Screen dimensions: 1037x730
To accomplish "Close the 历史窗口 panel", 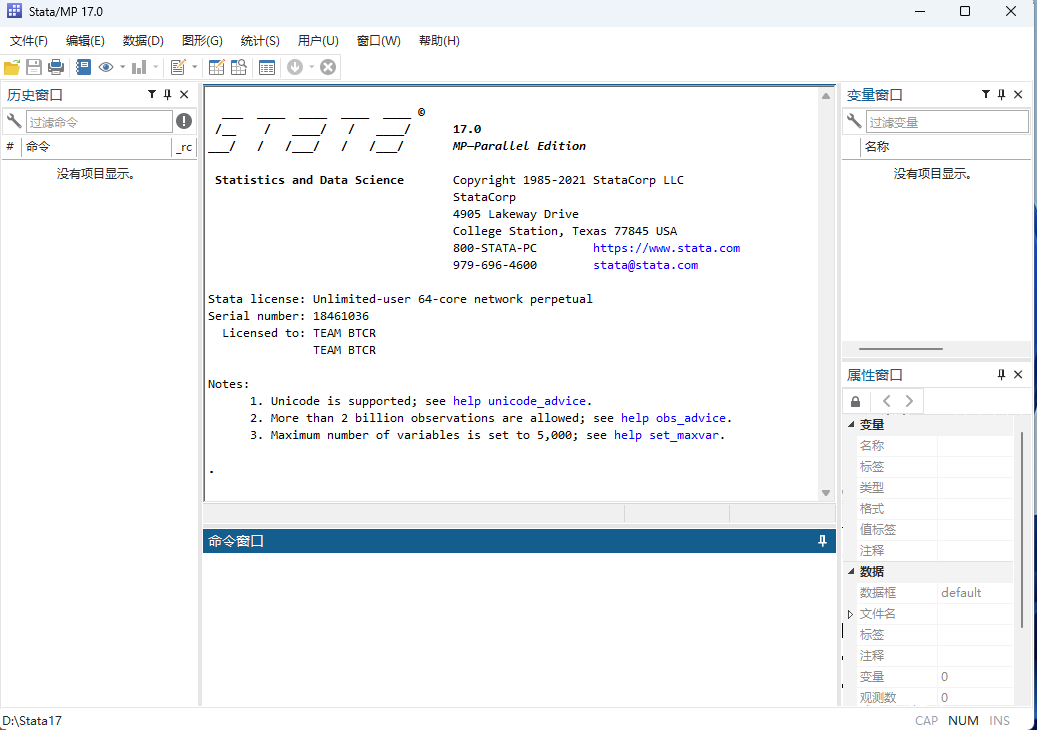I will [185, 95].
